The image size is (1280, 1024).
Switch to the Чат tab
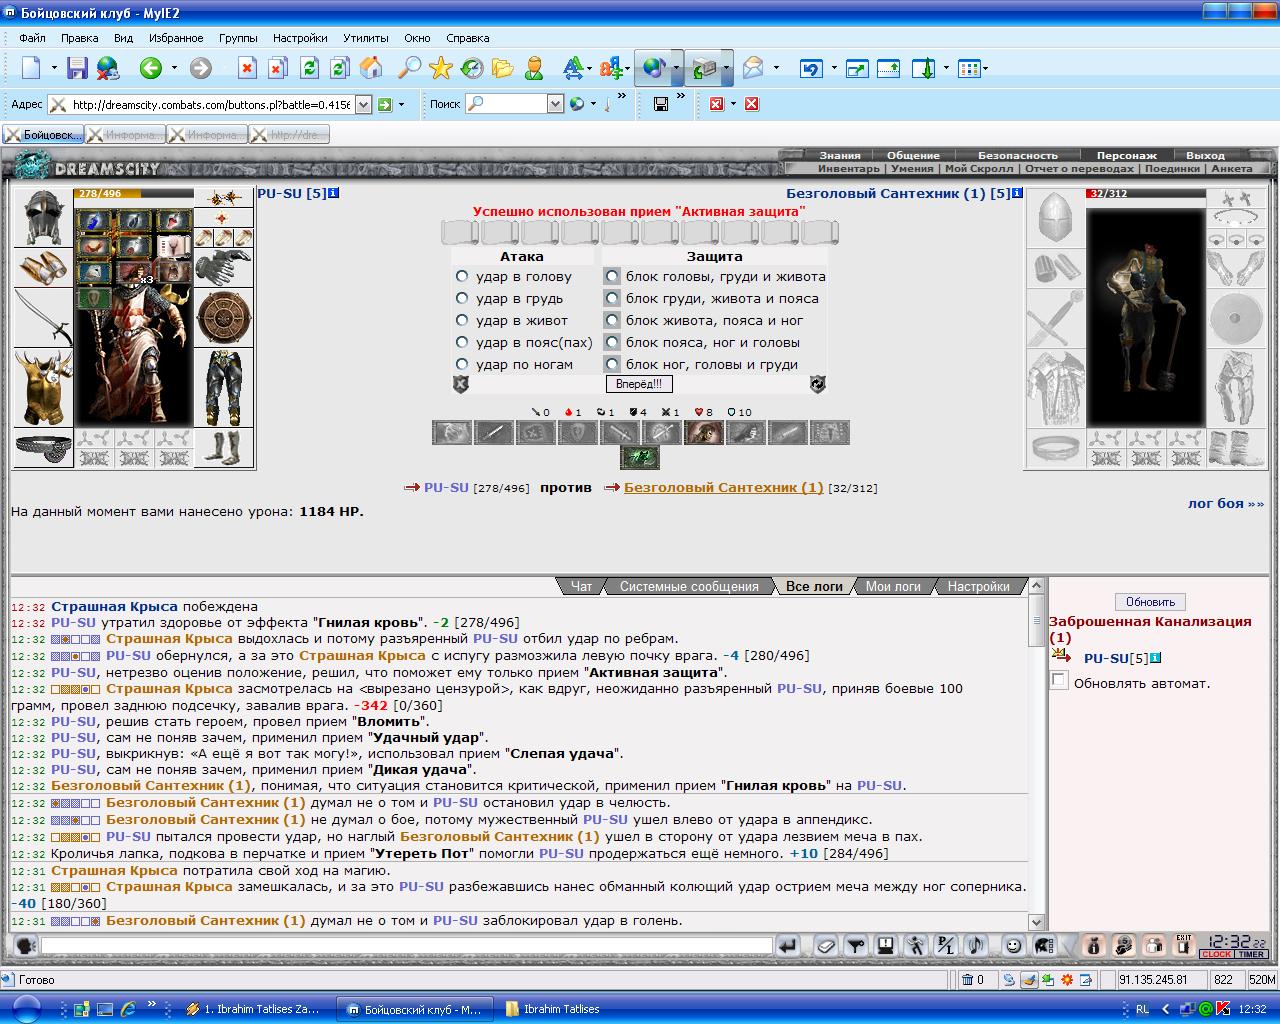click(x=581, y=586)
